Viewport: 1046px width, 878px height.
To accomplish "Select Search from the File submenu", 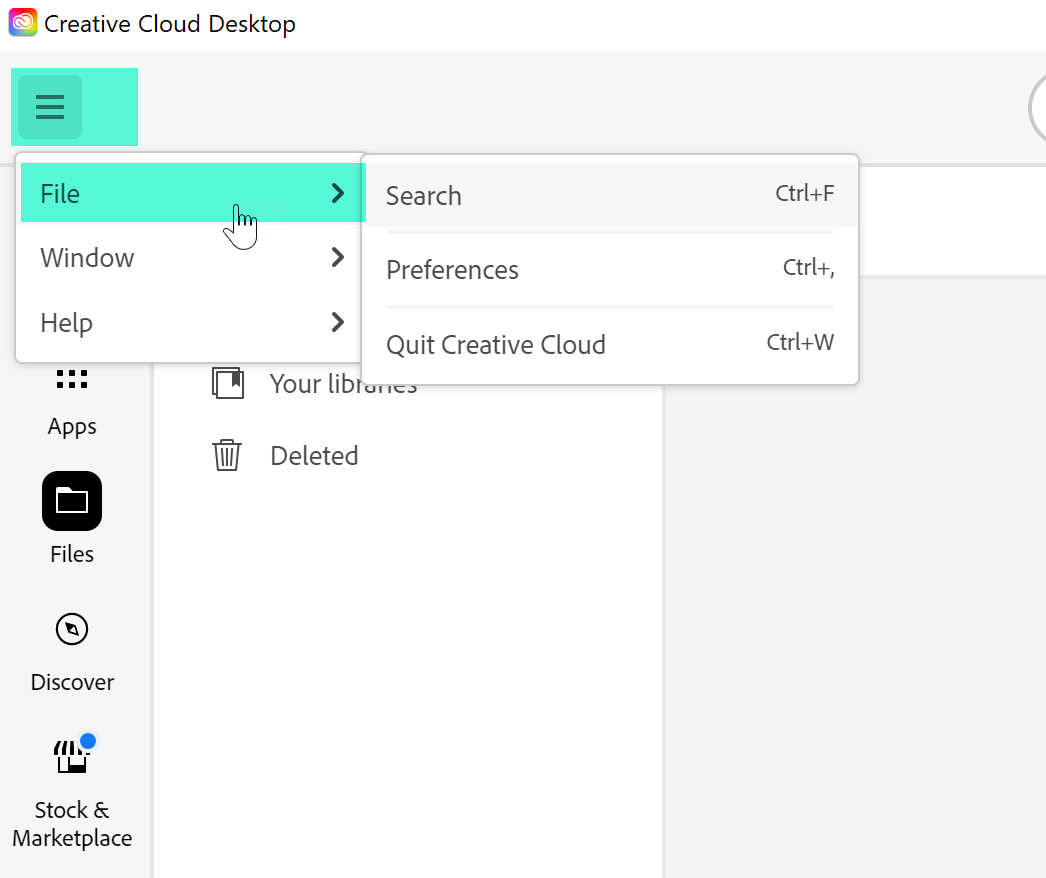I will 423,196.
